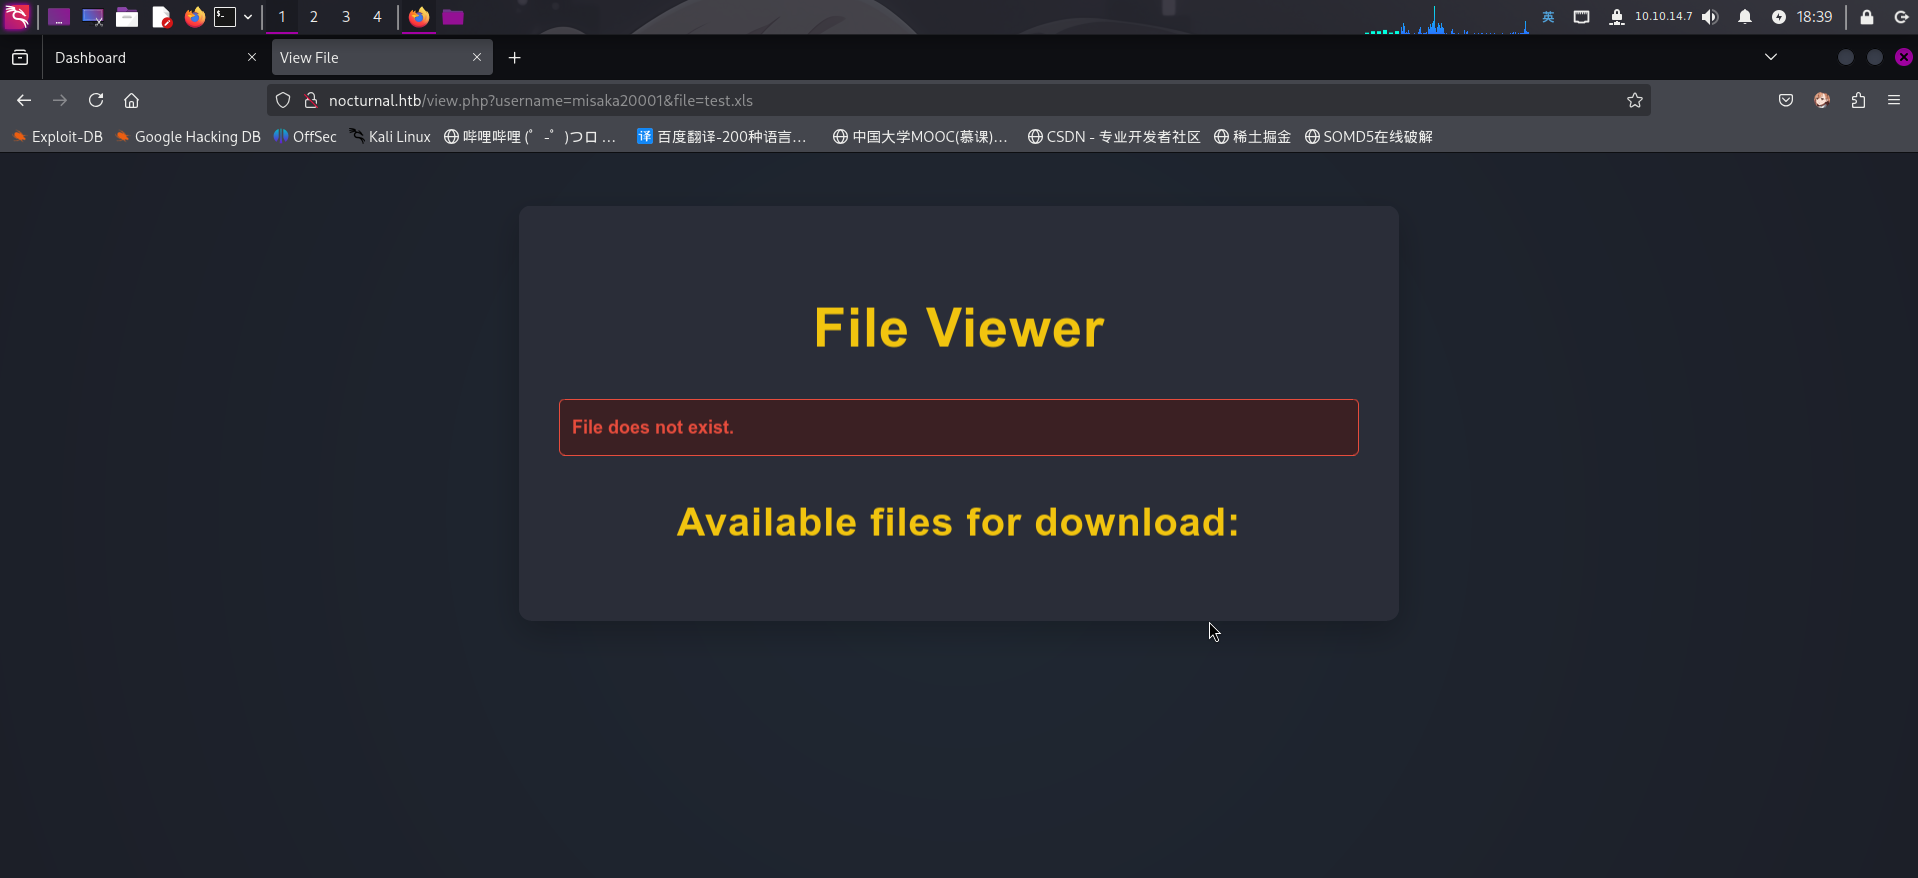This screenshot has width=1918, height=878.
Task: Switch to the Dashboard tab
Action: [x=155, y=58]
